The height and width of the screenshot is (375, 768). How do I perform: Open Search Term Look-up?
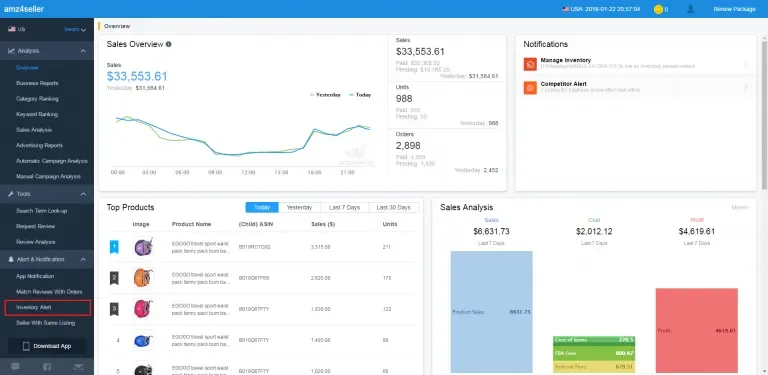click(41, 211)
